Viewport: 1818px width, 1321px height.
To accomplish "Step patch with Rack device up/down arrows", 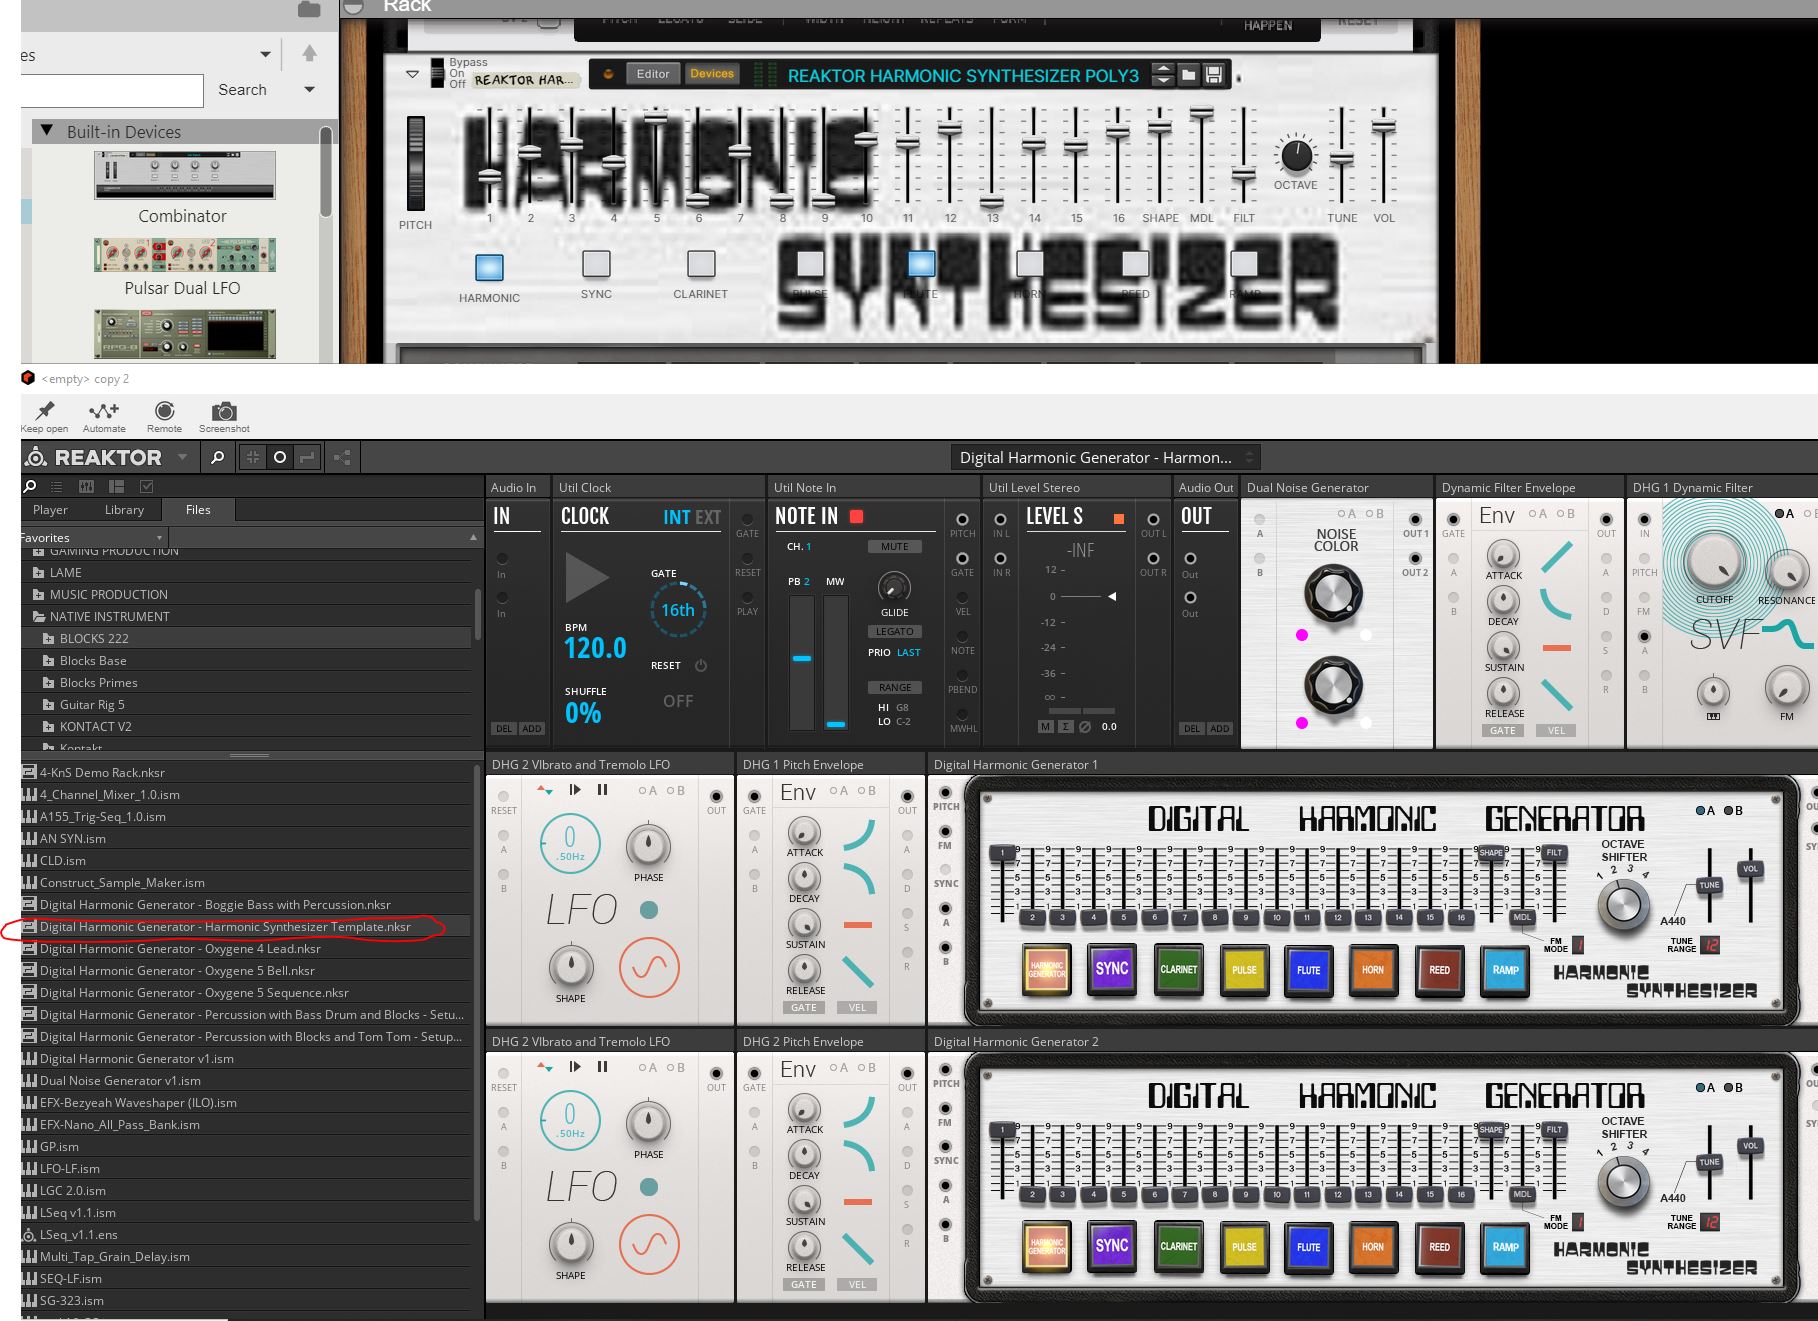I will (1163, 75).
